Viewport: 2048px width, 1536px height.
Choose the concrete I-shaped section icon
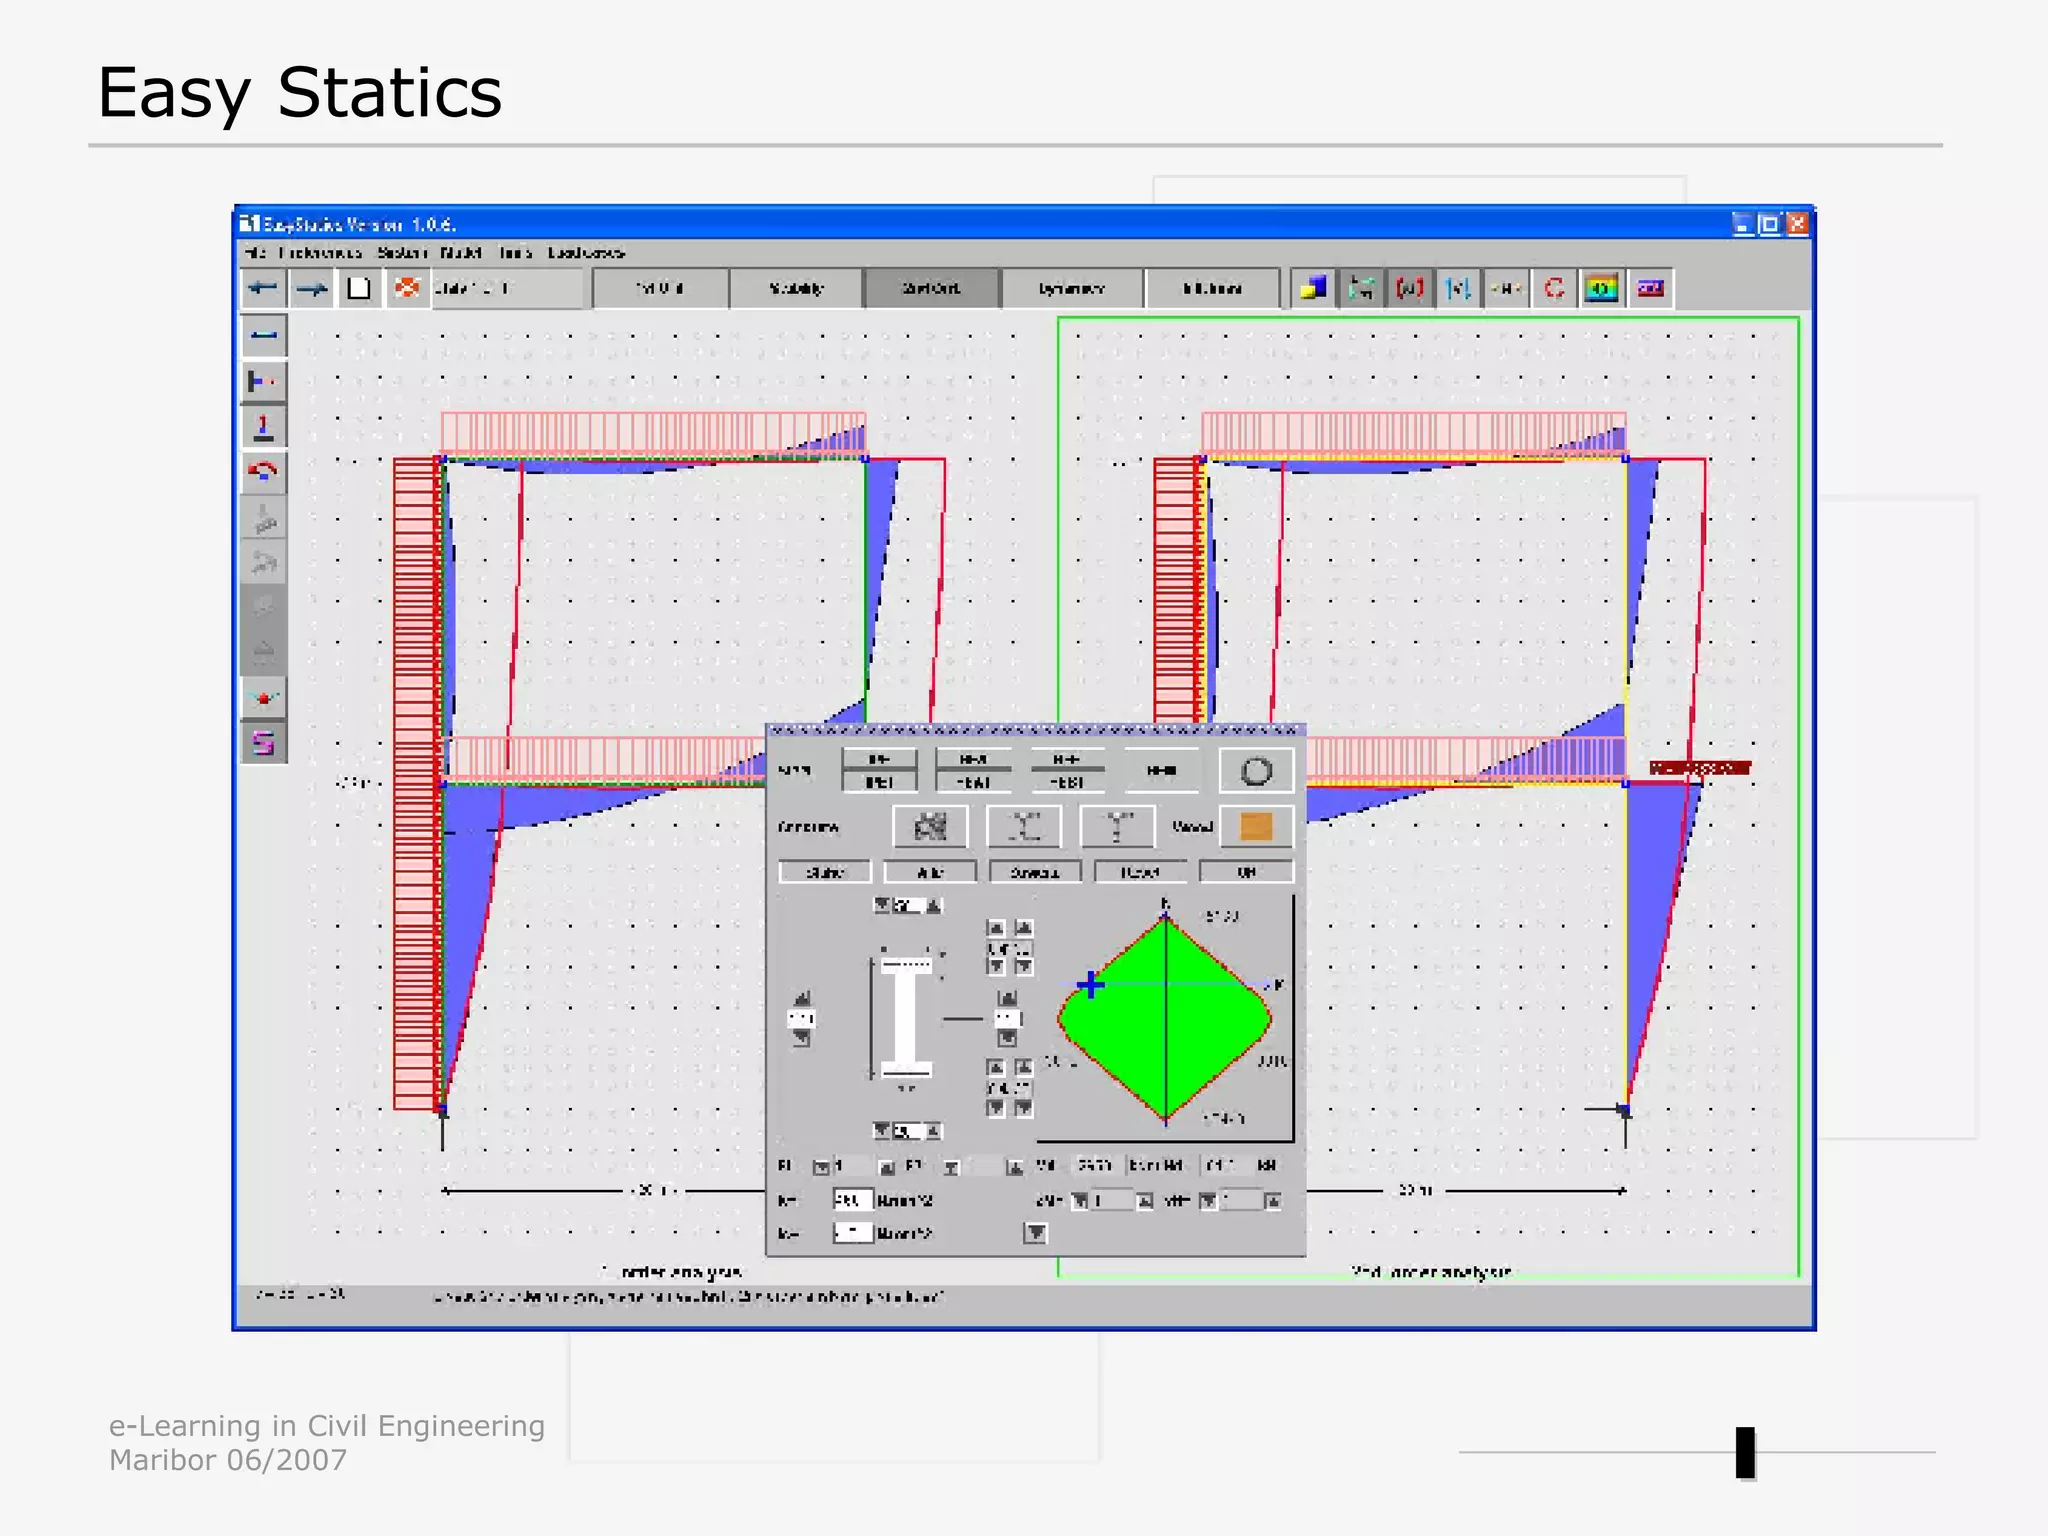tap(1024, 827)
